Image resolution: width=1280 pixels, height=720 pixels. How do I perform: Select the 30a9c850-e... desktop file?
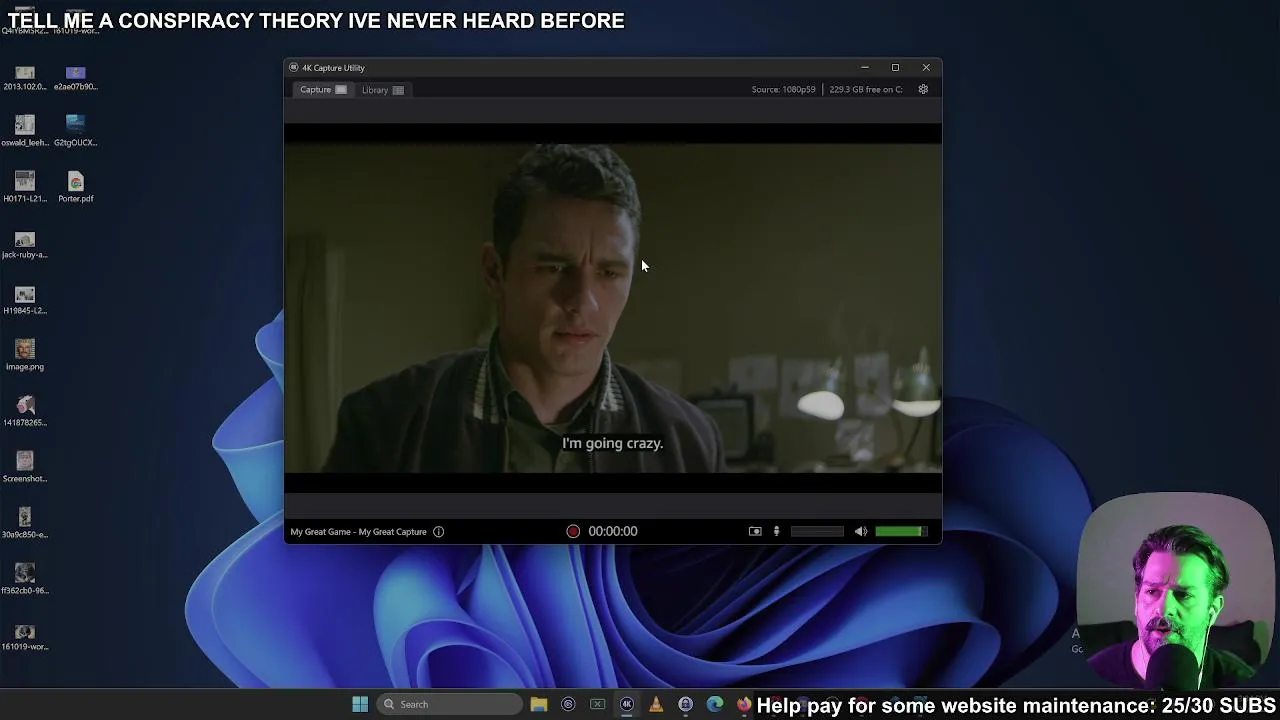tap(25, 523)
